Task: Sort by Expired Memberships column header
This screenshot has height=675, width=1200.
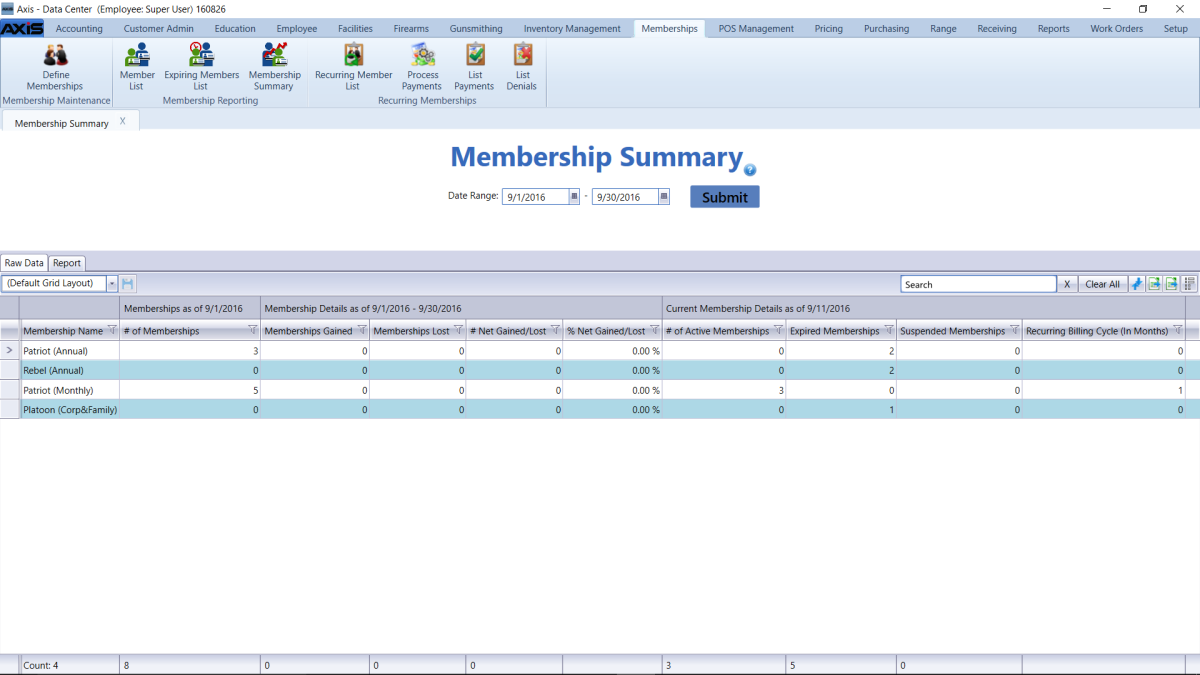Action: click(834, 331)
